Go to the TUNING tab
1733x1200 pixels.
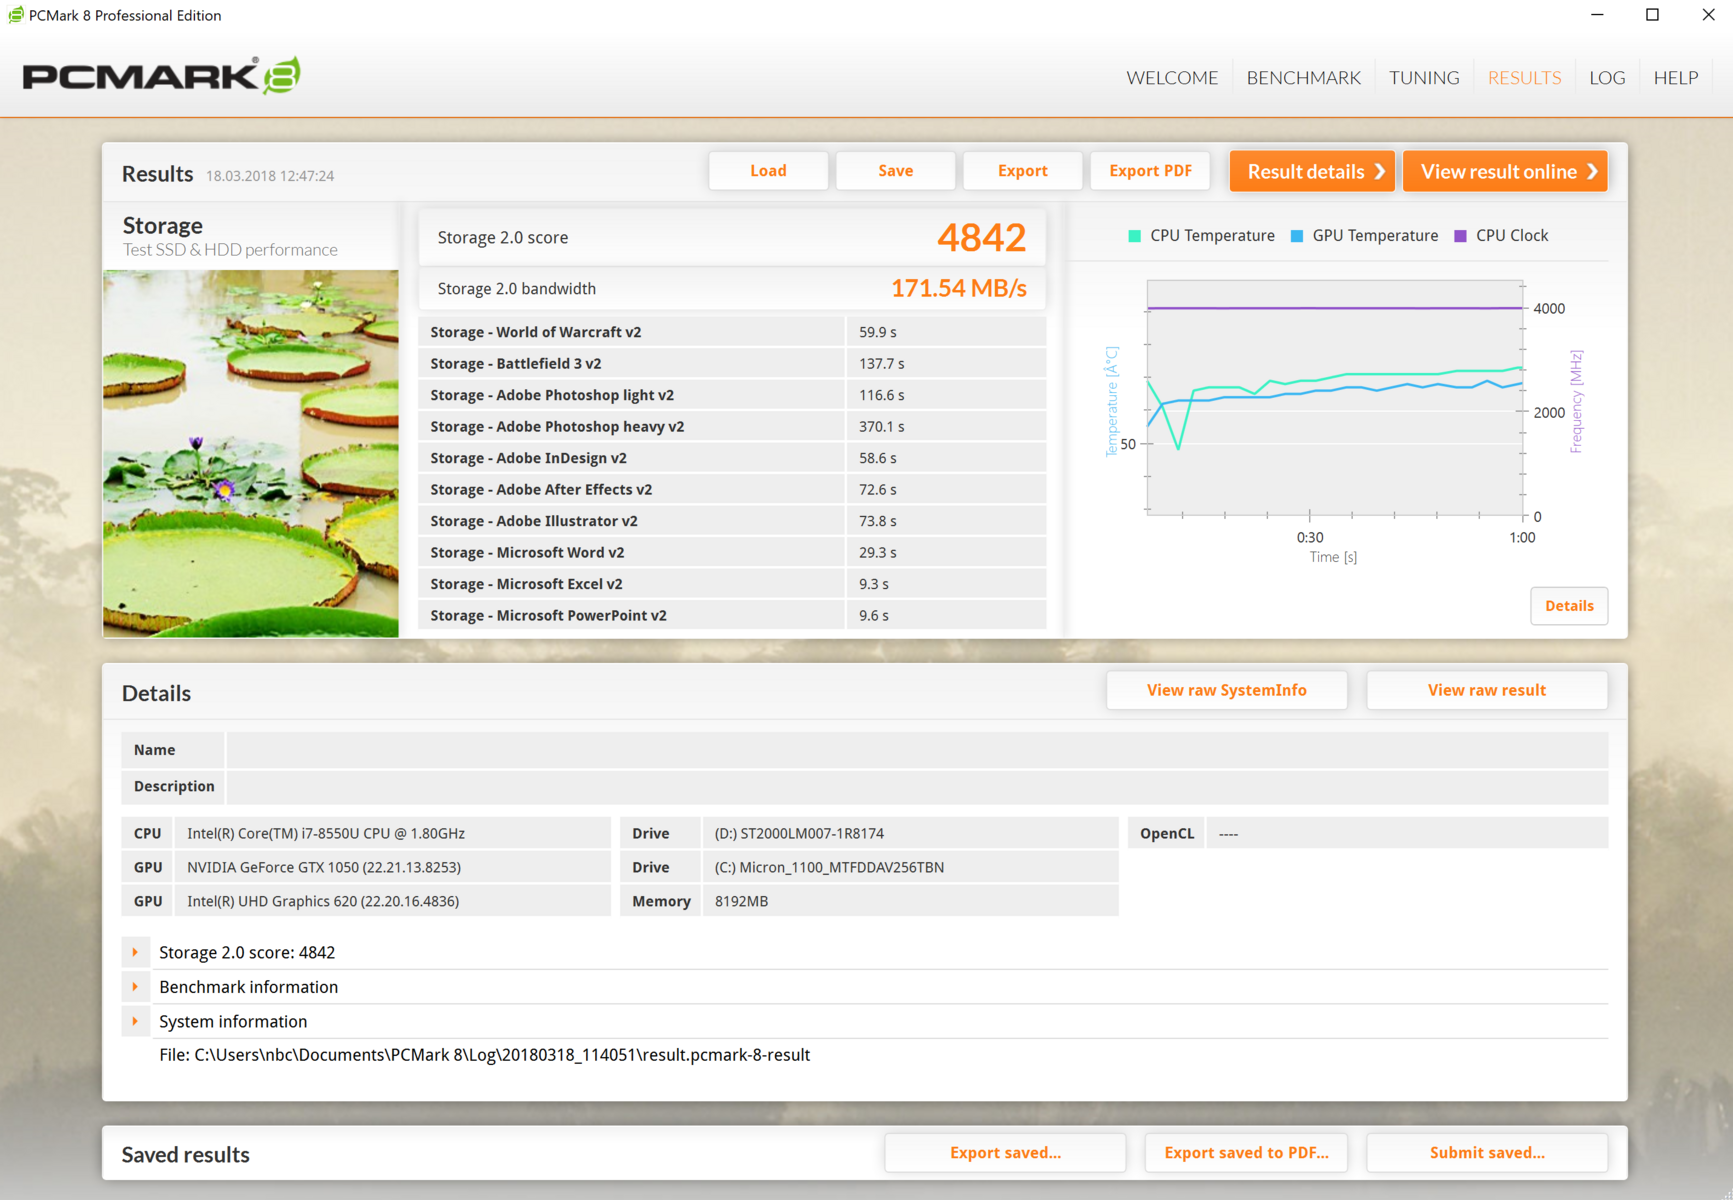1424,78
